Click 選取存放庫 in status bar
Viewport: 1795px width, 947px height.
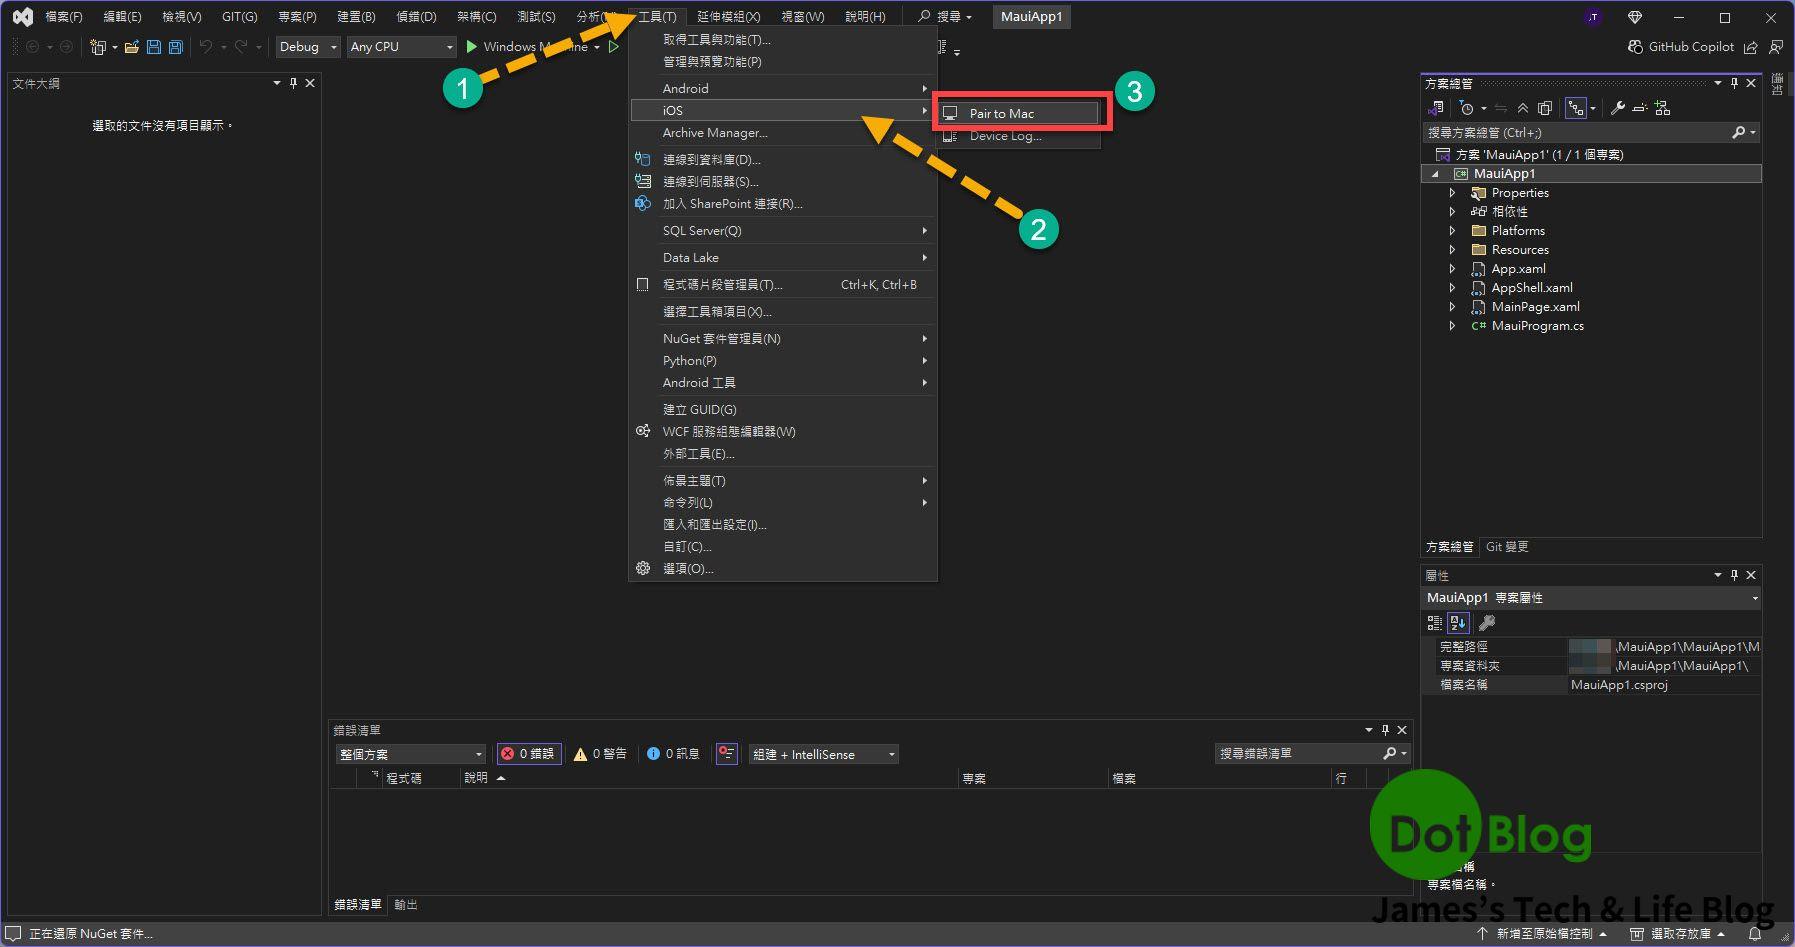tap(1679, 934)
